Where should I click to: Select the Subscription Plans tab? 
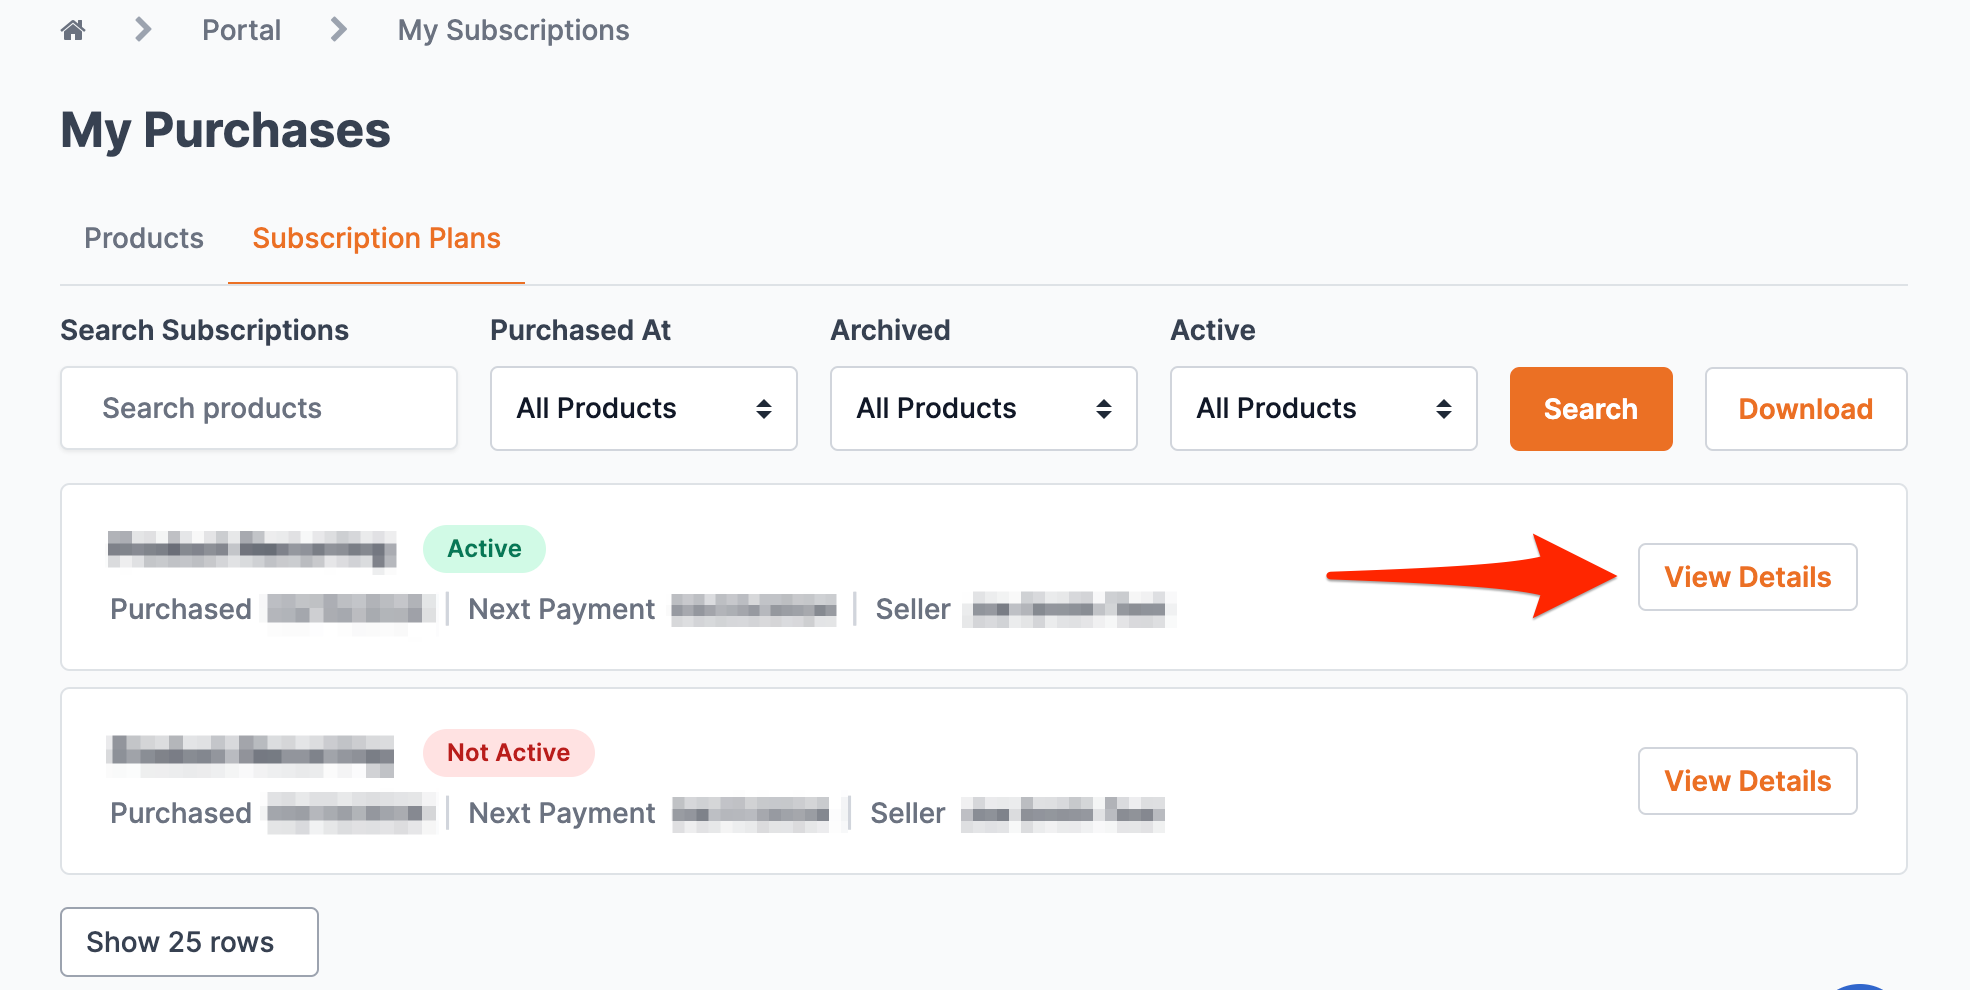click(377, 238)
